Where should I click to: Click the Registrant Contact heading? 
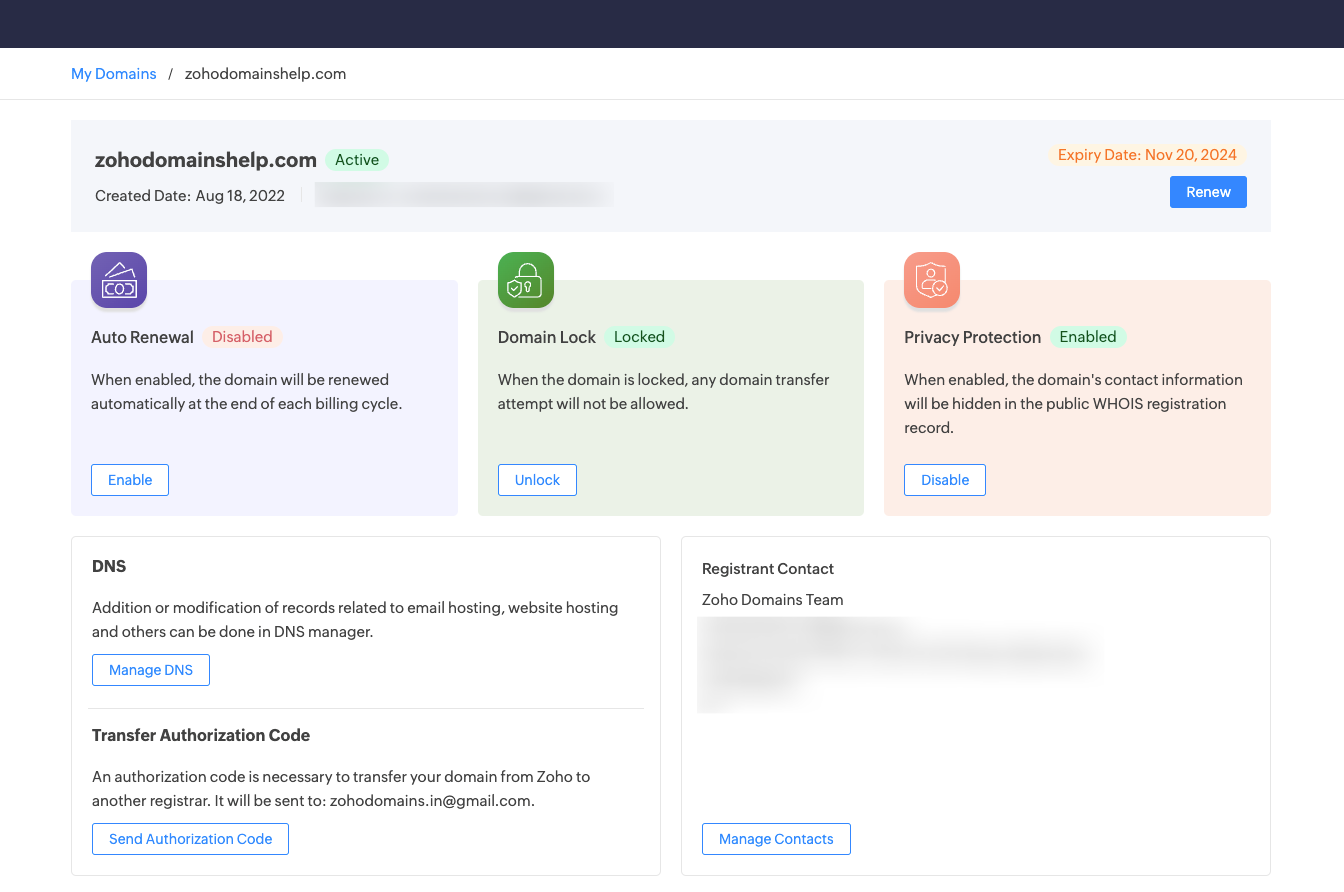point(768,569)
